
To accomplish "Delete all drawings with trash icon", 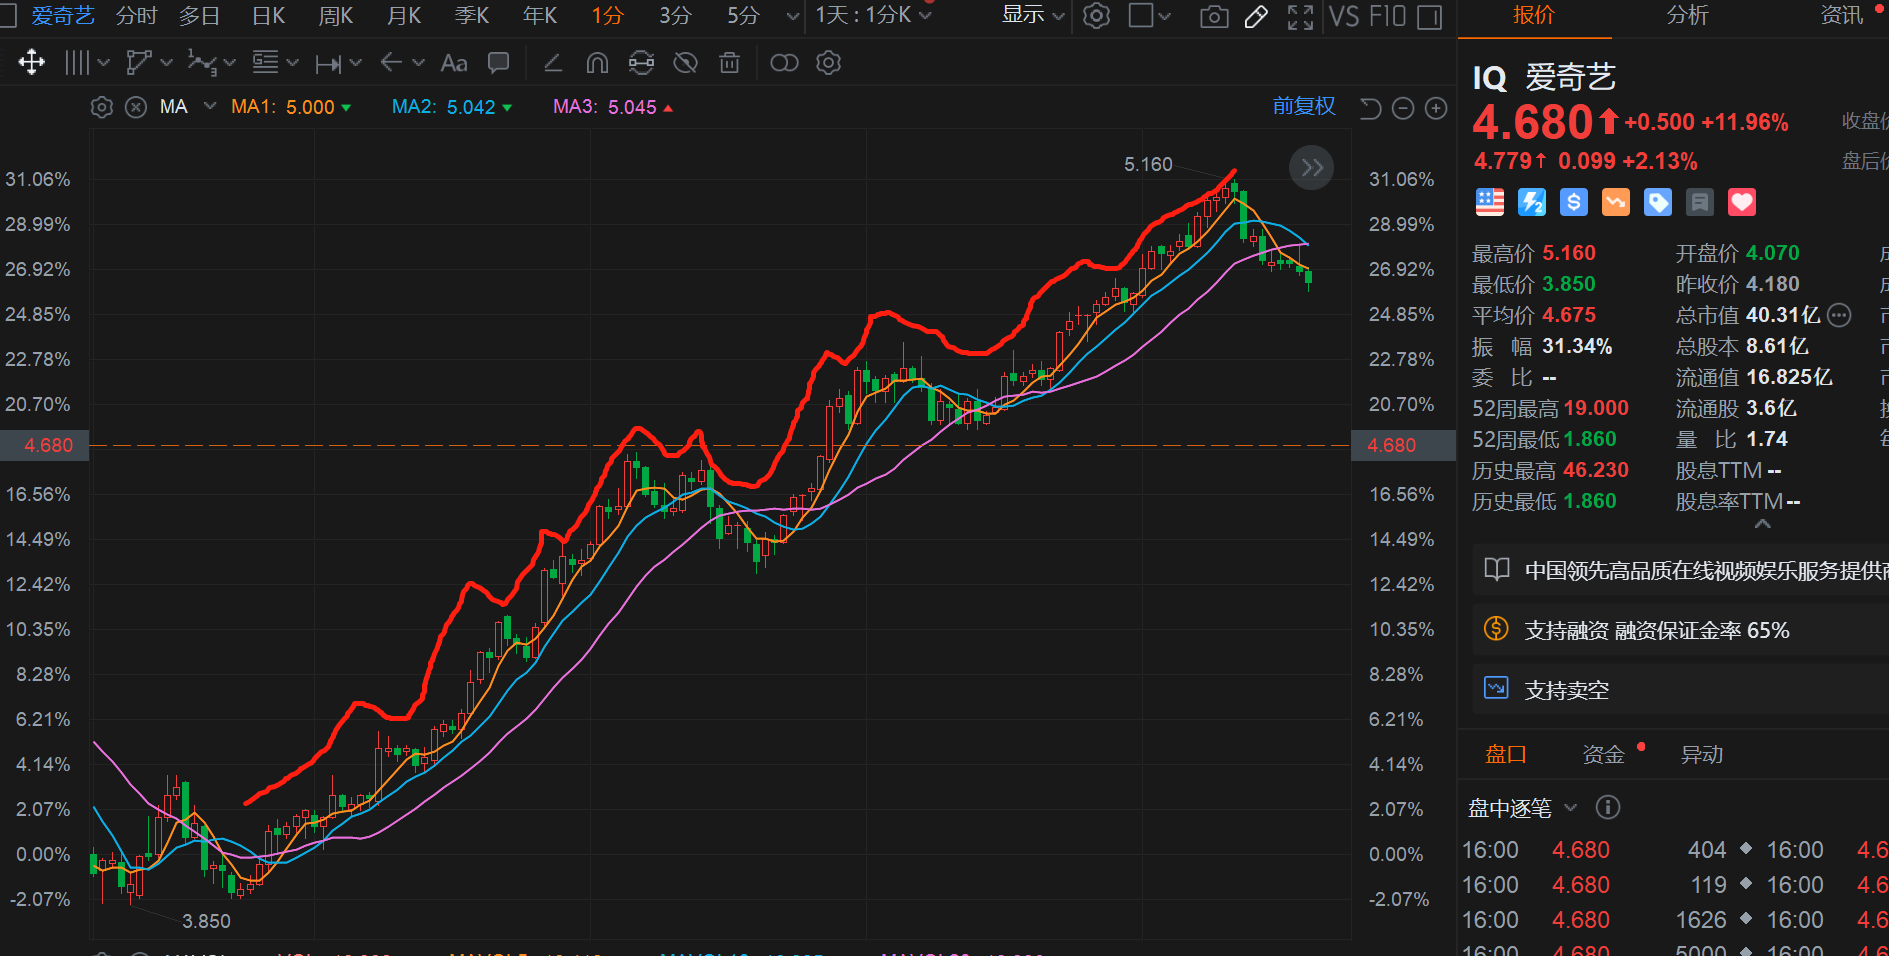I will click(x=730, y=63).
